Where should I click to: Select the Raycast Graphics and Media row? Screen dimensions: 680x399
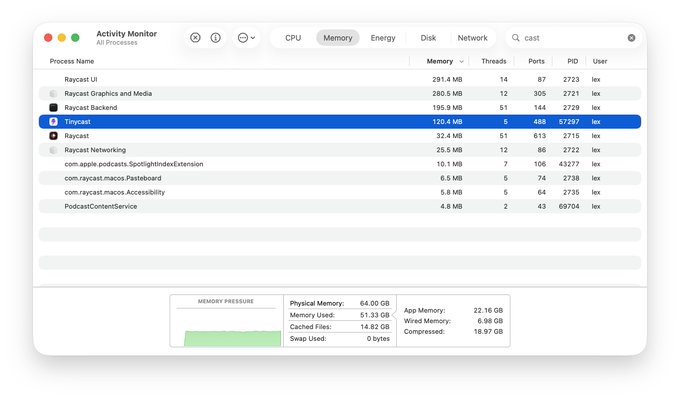pyautogui.click(x=340, y=93)
